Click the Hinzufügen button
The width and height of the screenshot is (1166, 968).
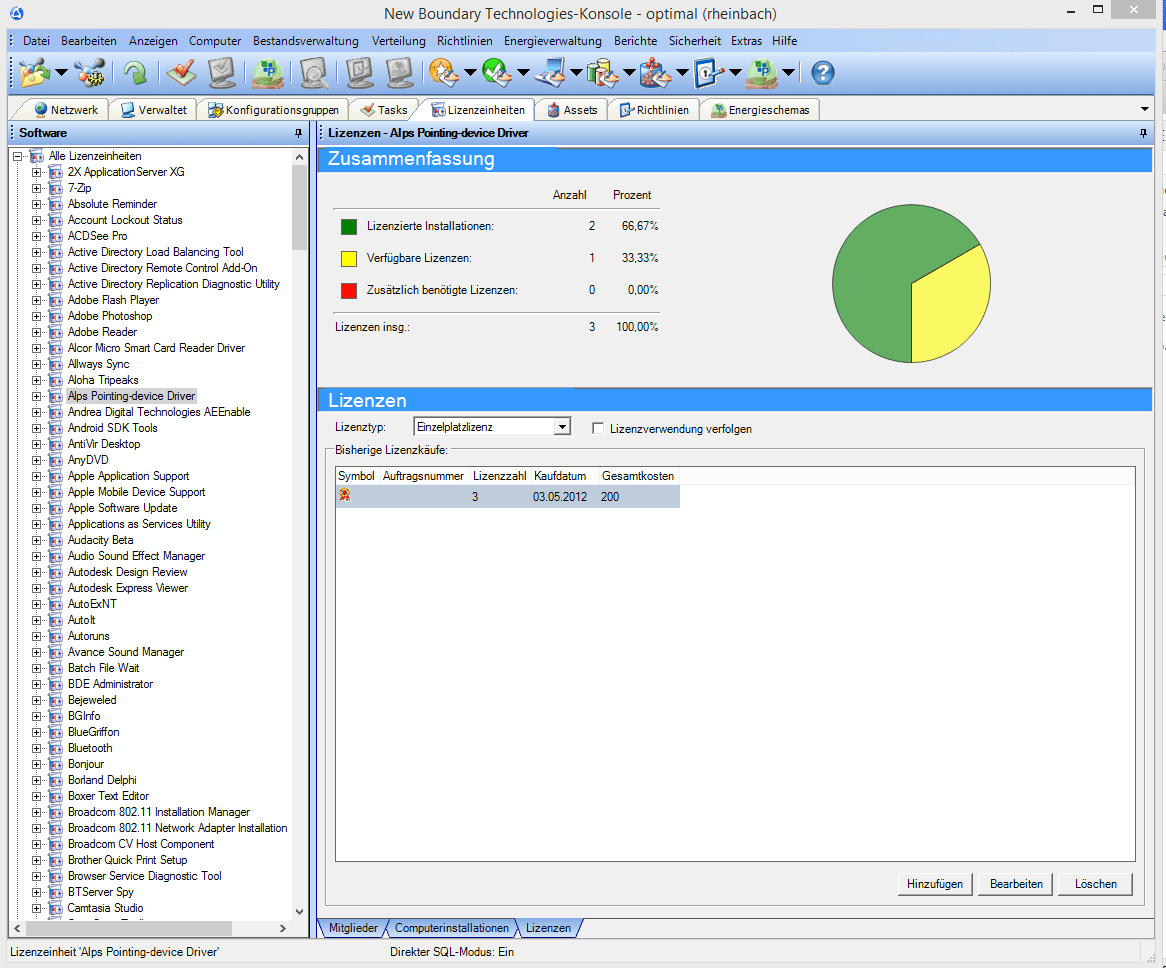click(x=934, y=884)
